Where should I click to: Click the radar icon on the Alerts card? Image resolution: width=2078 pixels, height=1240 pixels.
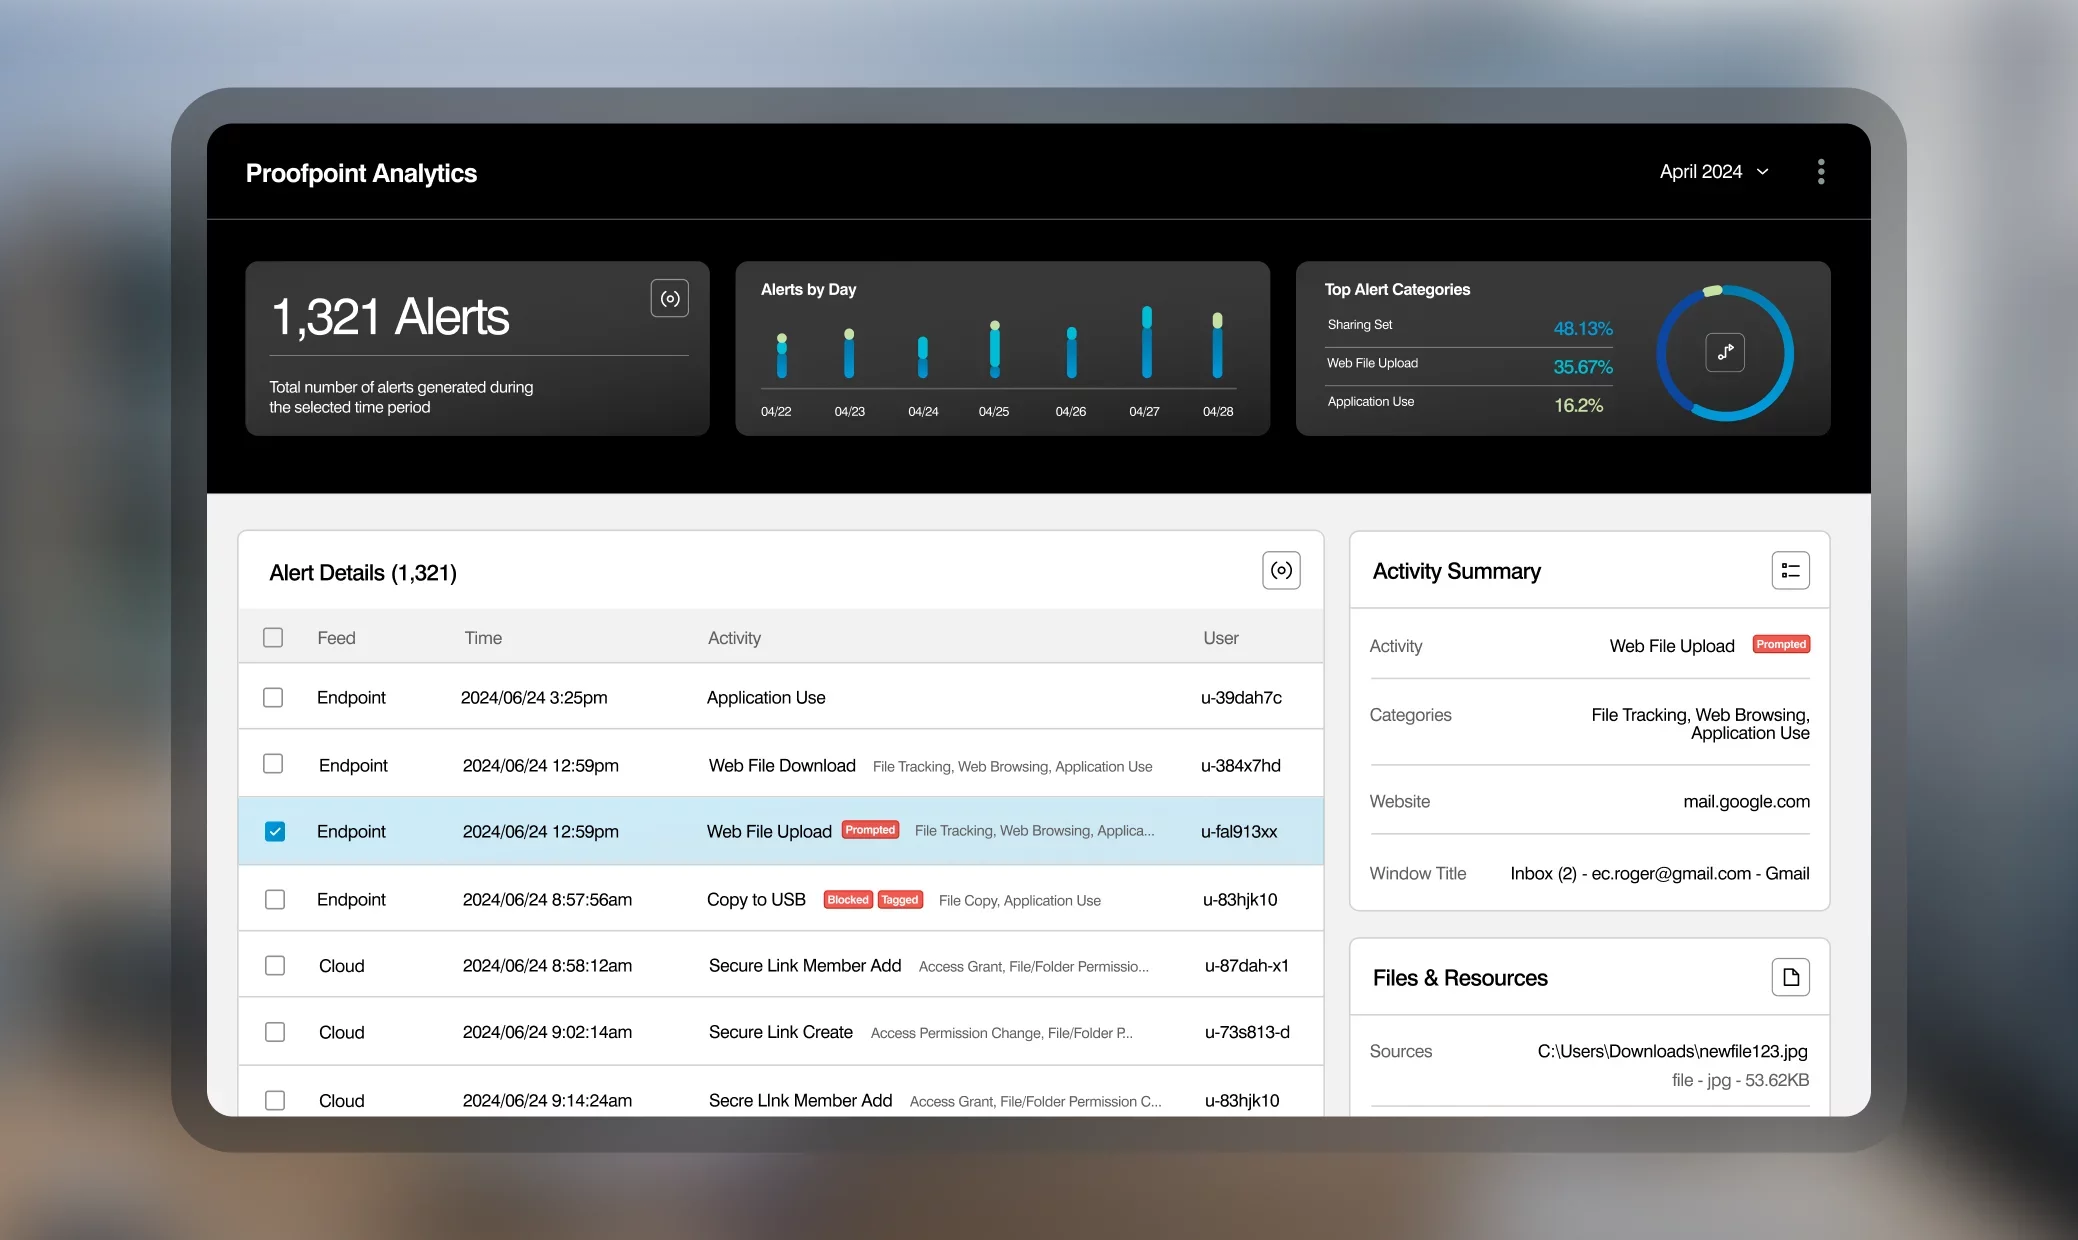click(670, 297)
